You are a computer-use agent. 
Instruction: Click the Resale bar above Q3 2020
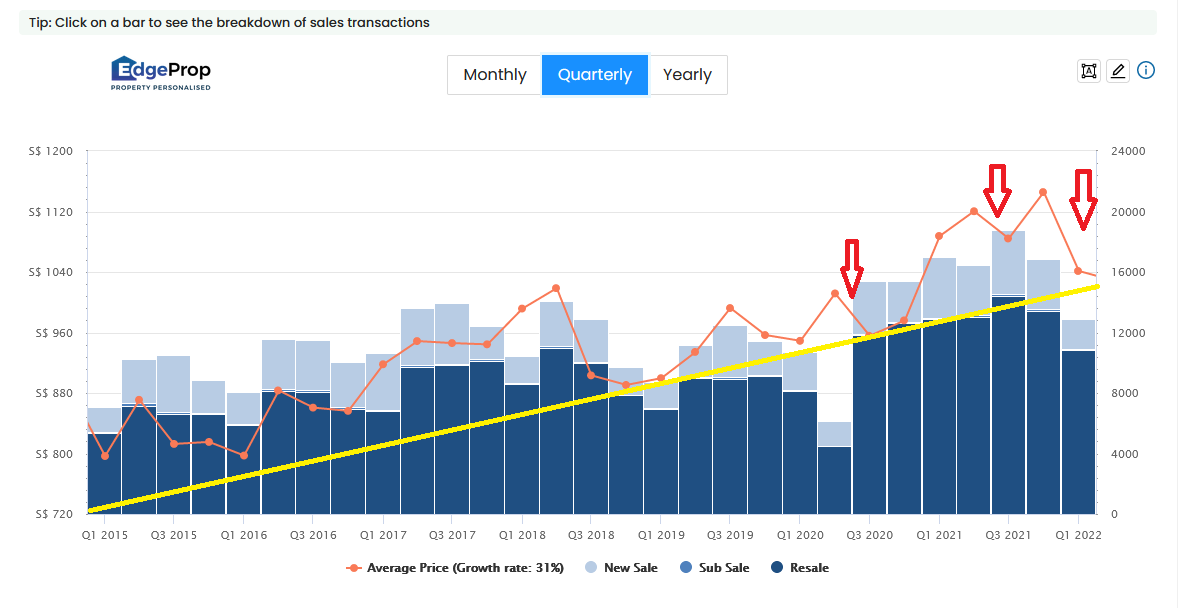870,425
